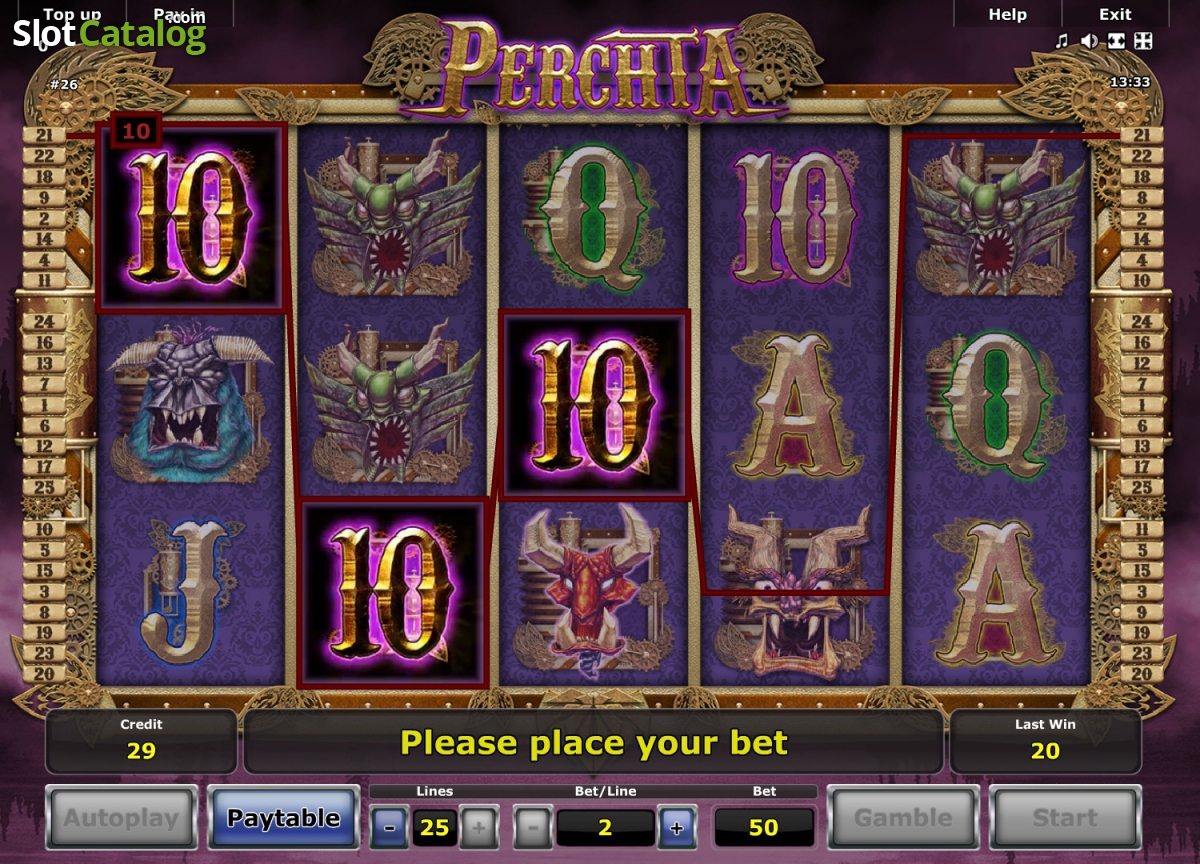This screenshot has height=864, width=1200.
Task: Increase Lines with the plus button
Action: (x=479, y=827)
